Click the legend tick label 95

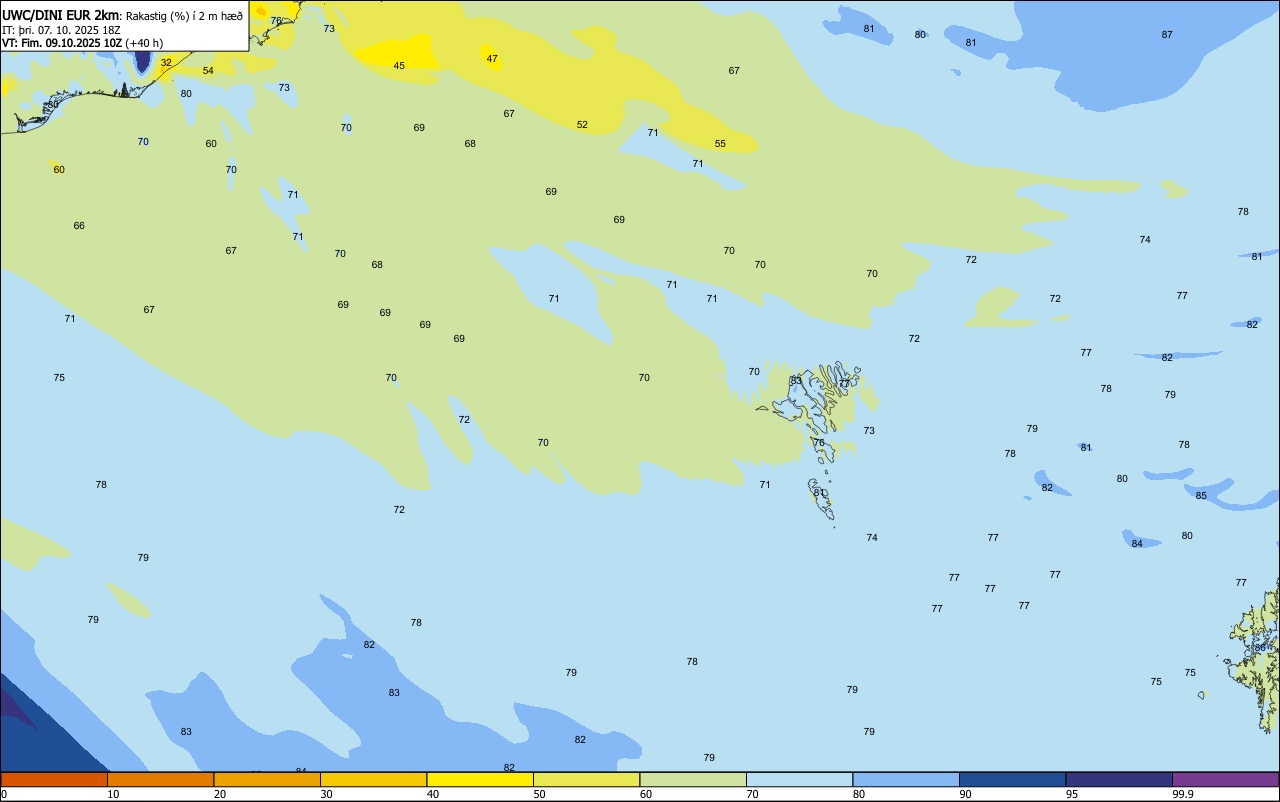[x=1072, y=794]
